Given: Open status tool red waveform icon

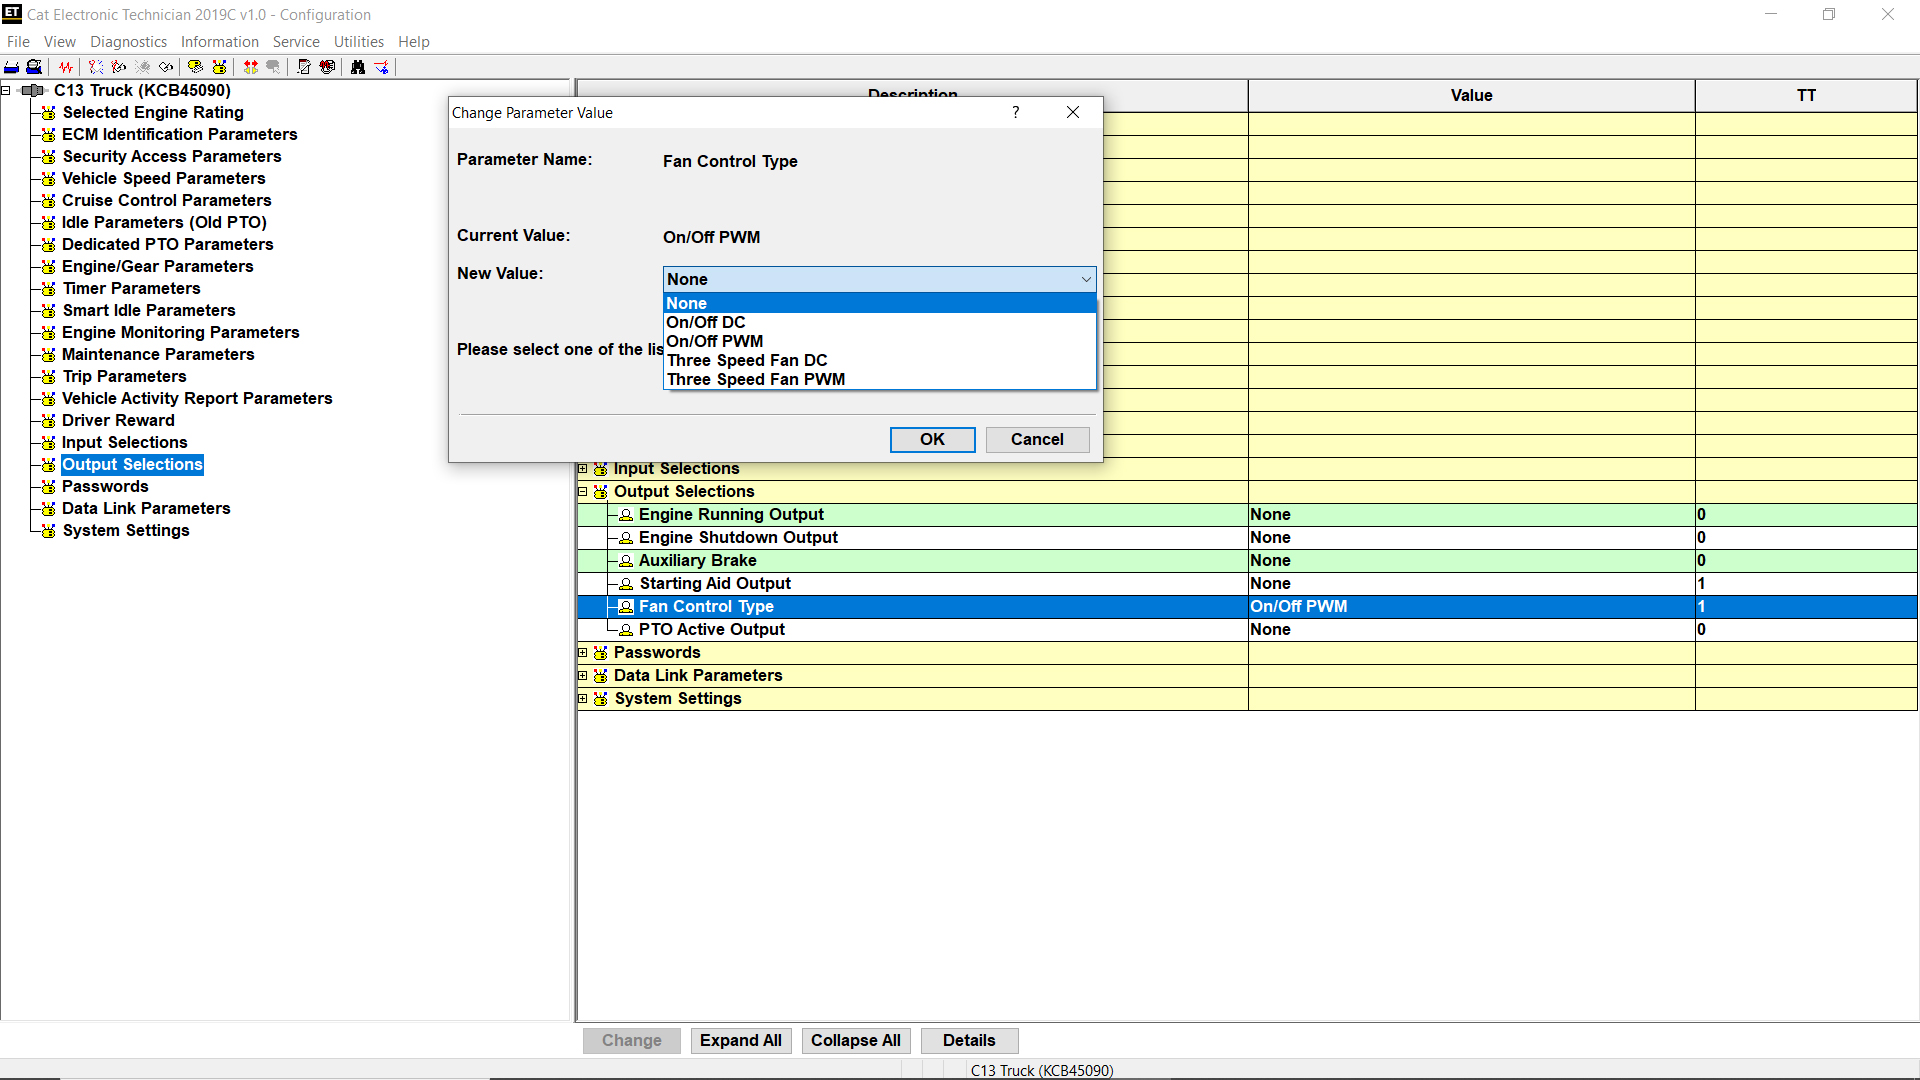Looking at the screenshot, I should [x=66, y=67].
